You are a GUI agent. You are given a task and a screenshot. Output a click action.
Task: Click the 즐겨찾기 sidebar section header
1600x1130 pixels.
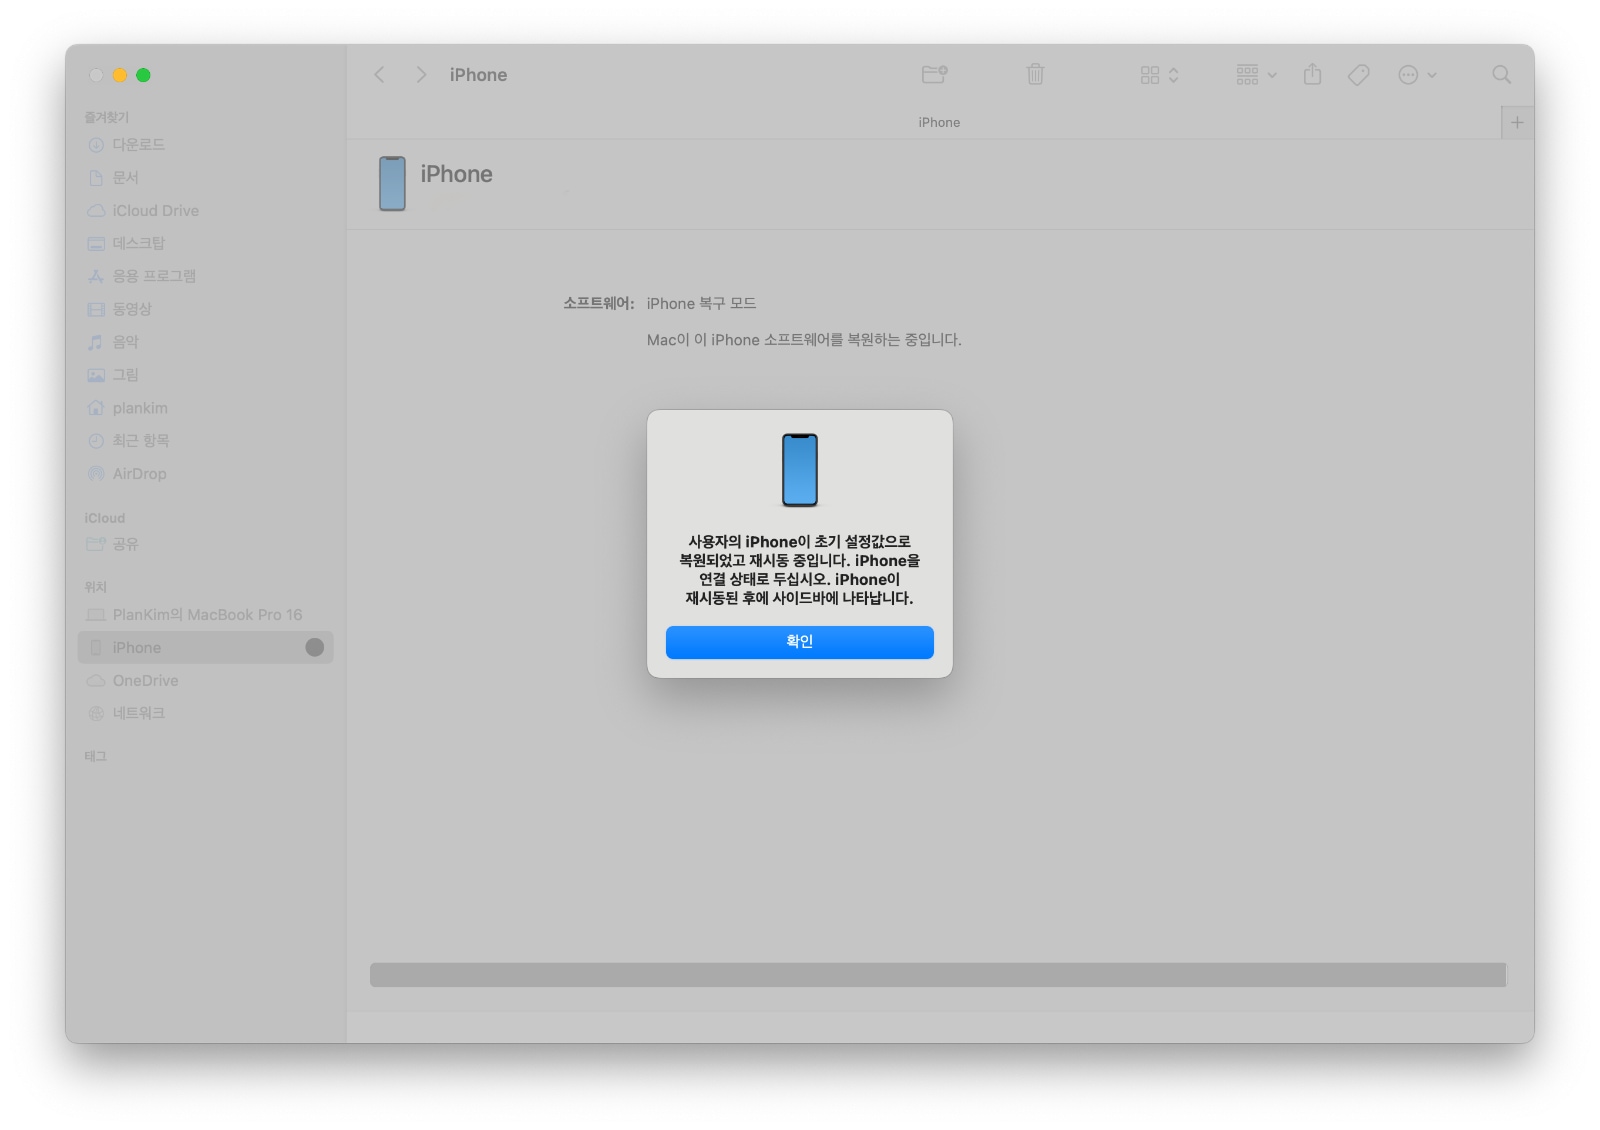point(107,117)
